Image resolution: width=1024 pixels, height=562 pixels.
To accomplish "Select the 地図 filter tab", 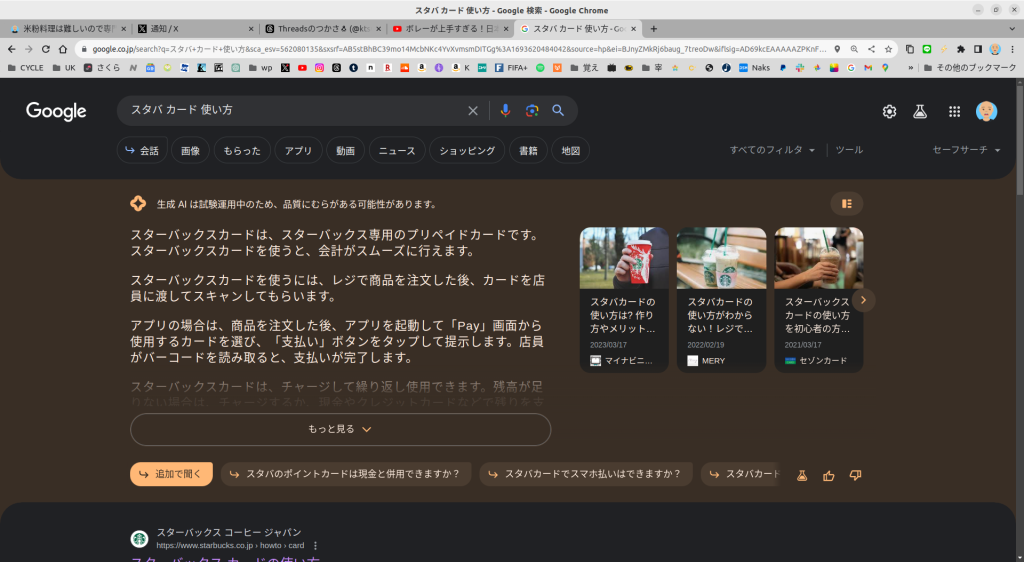I will 571,151.
